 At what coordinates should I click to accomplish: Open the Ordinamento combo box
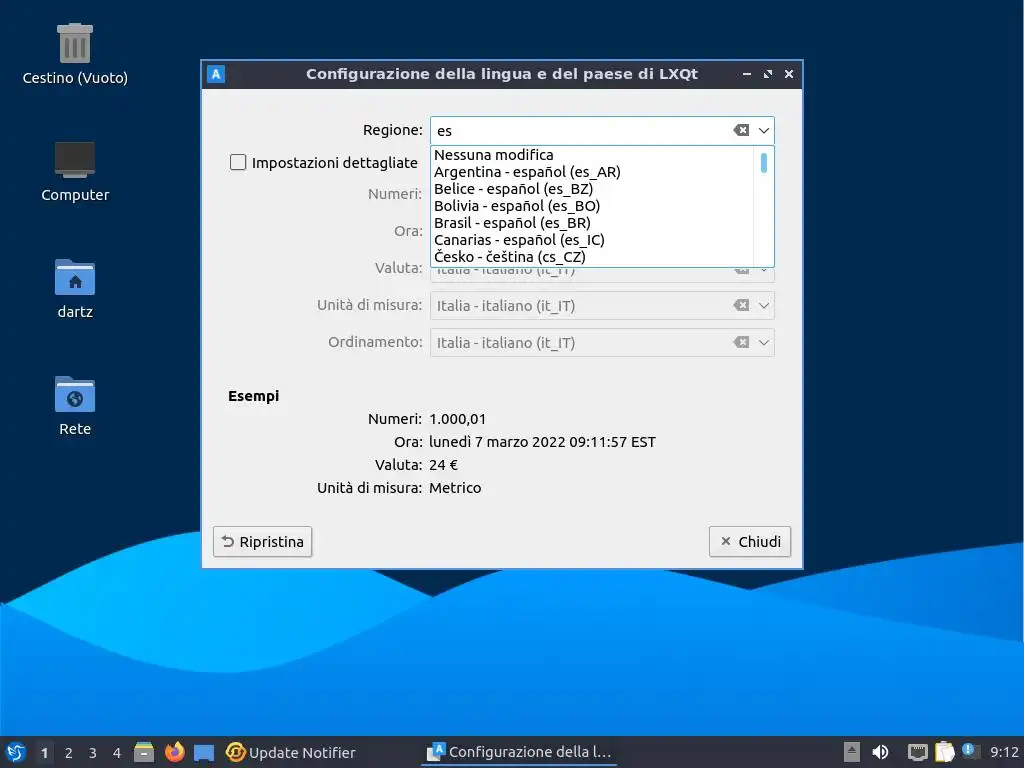[x=602, y=343]
